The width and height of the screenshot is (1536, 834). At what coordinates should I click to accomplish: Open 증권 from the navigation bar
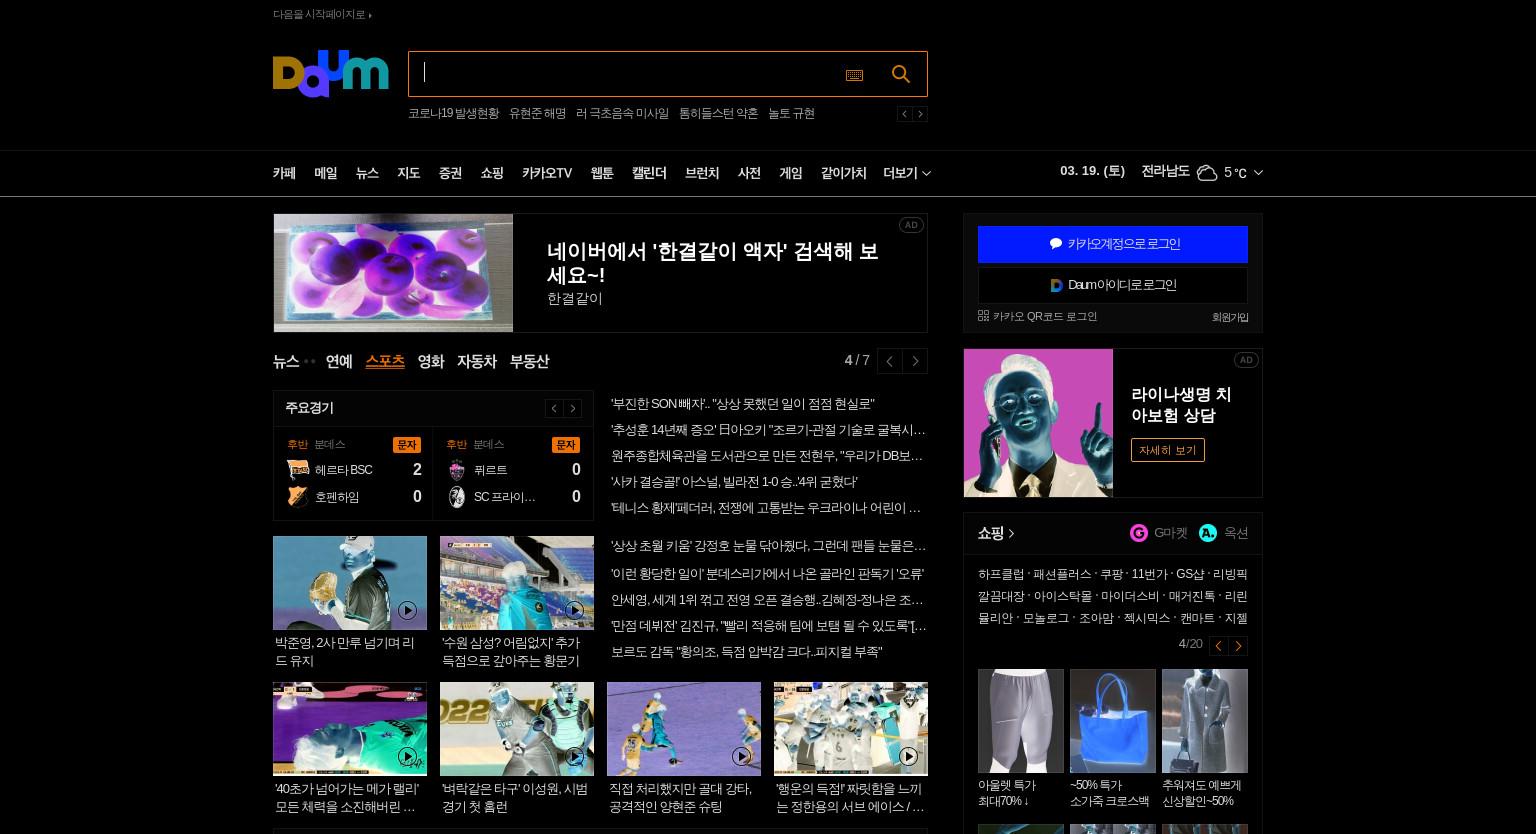point(450,173)
